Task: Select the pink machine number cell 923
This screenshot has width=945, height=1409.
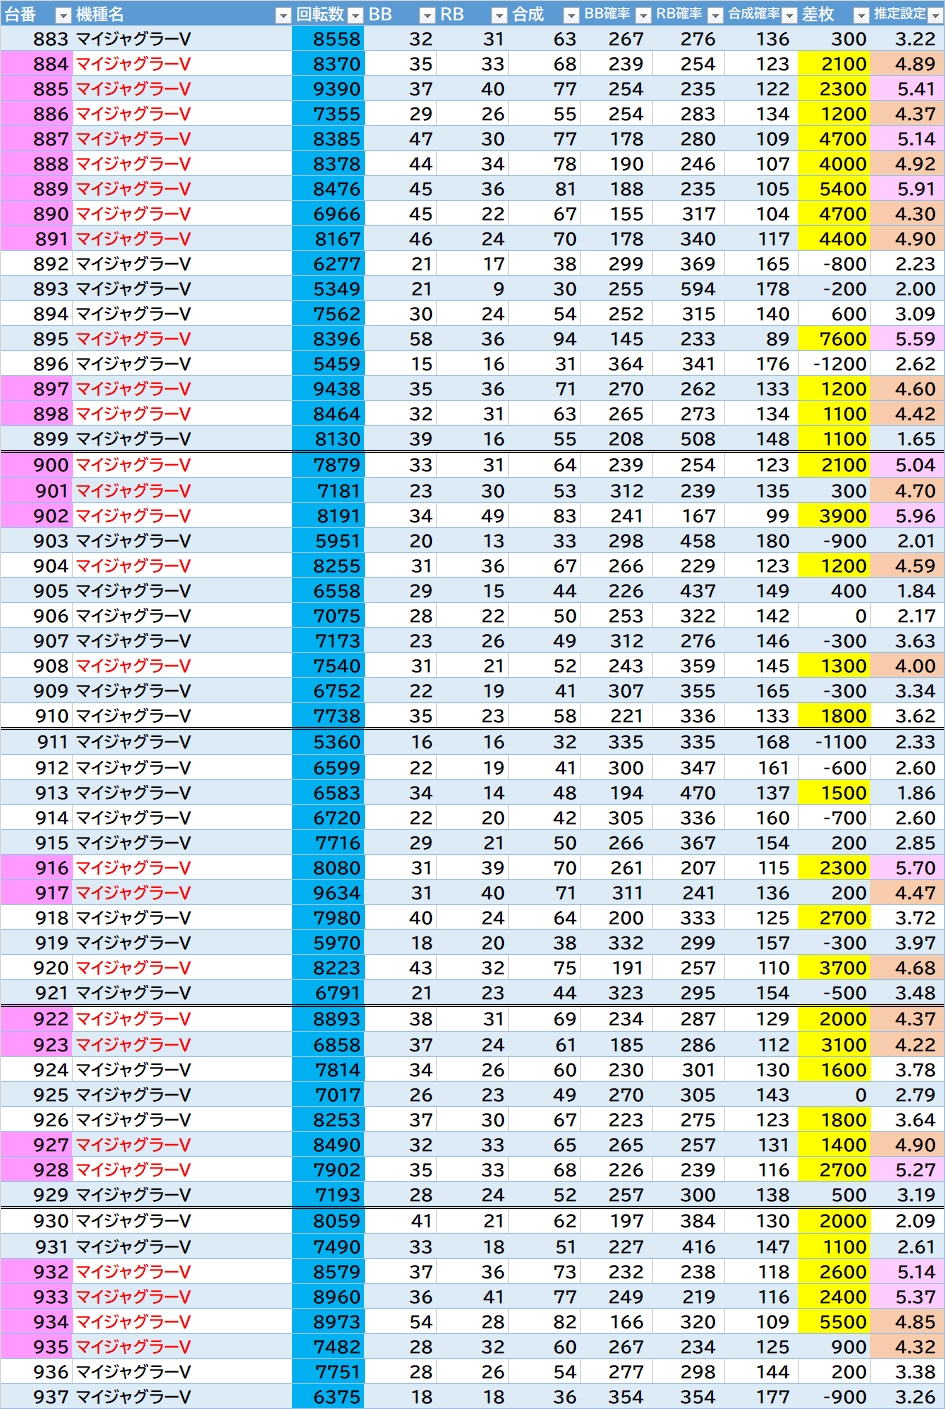Action: tap(37, 1045)
